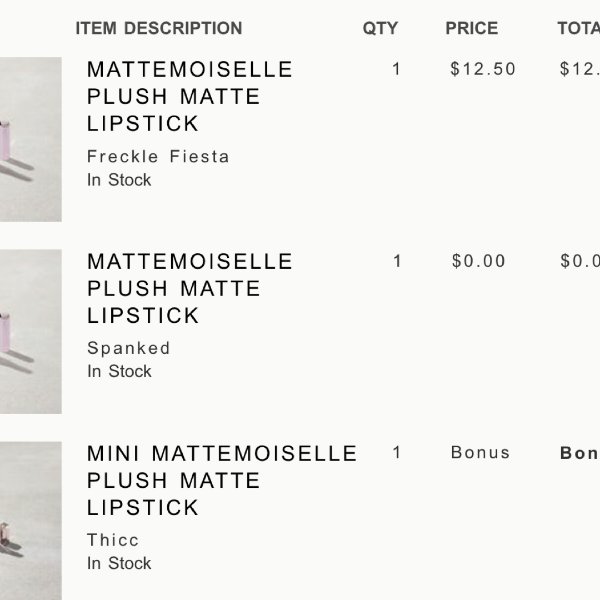Click the first Mattemoiselle Plush Matte Lipstick title
This screenshot has width=600, height=600.
coord(189,96)
